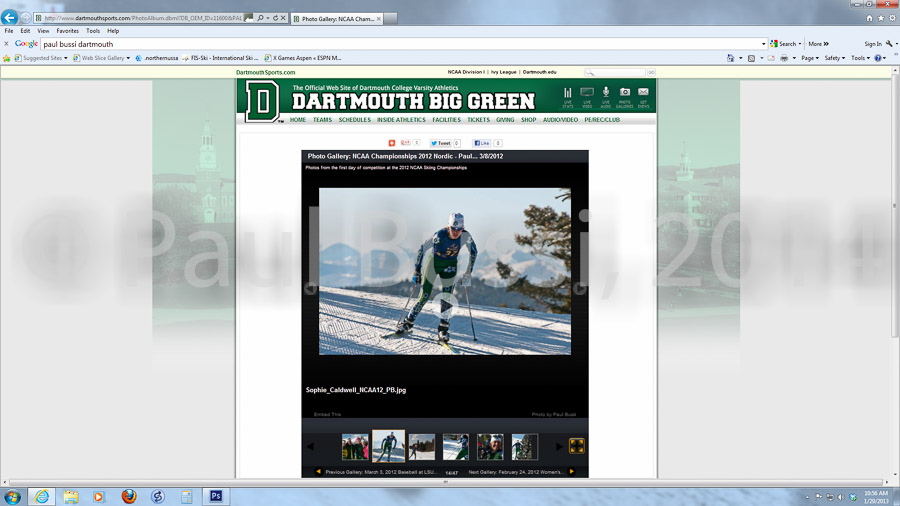This screenshot has width=900, height=506.
Task: Open the address bar search magnifier
Action: (x=261, y=18)
